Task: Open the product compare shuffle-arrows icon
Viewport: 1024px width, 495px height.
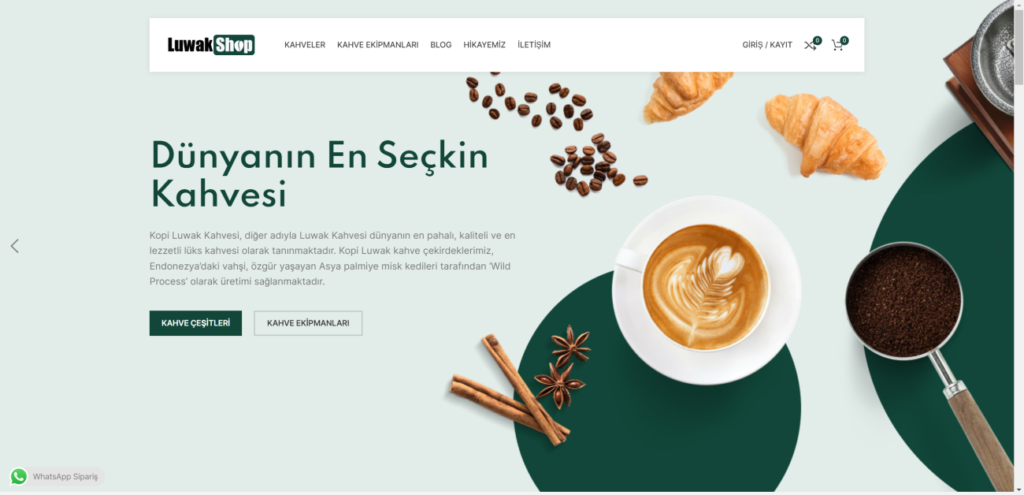Action: [x=810, y=45]
